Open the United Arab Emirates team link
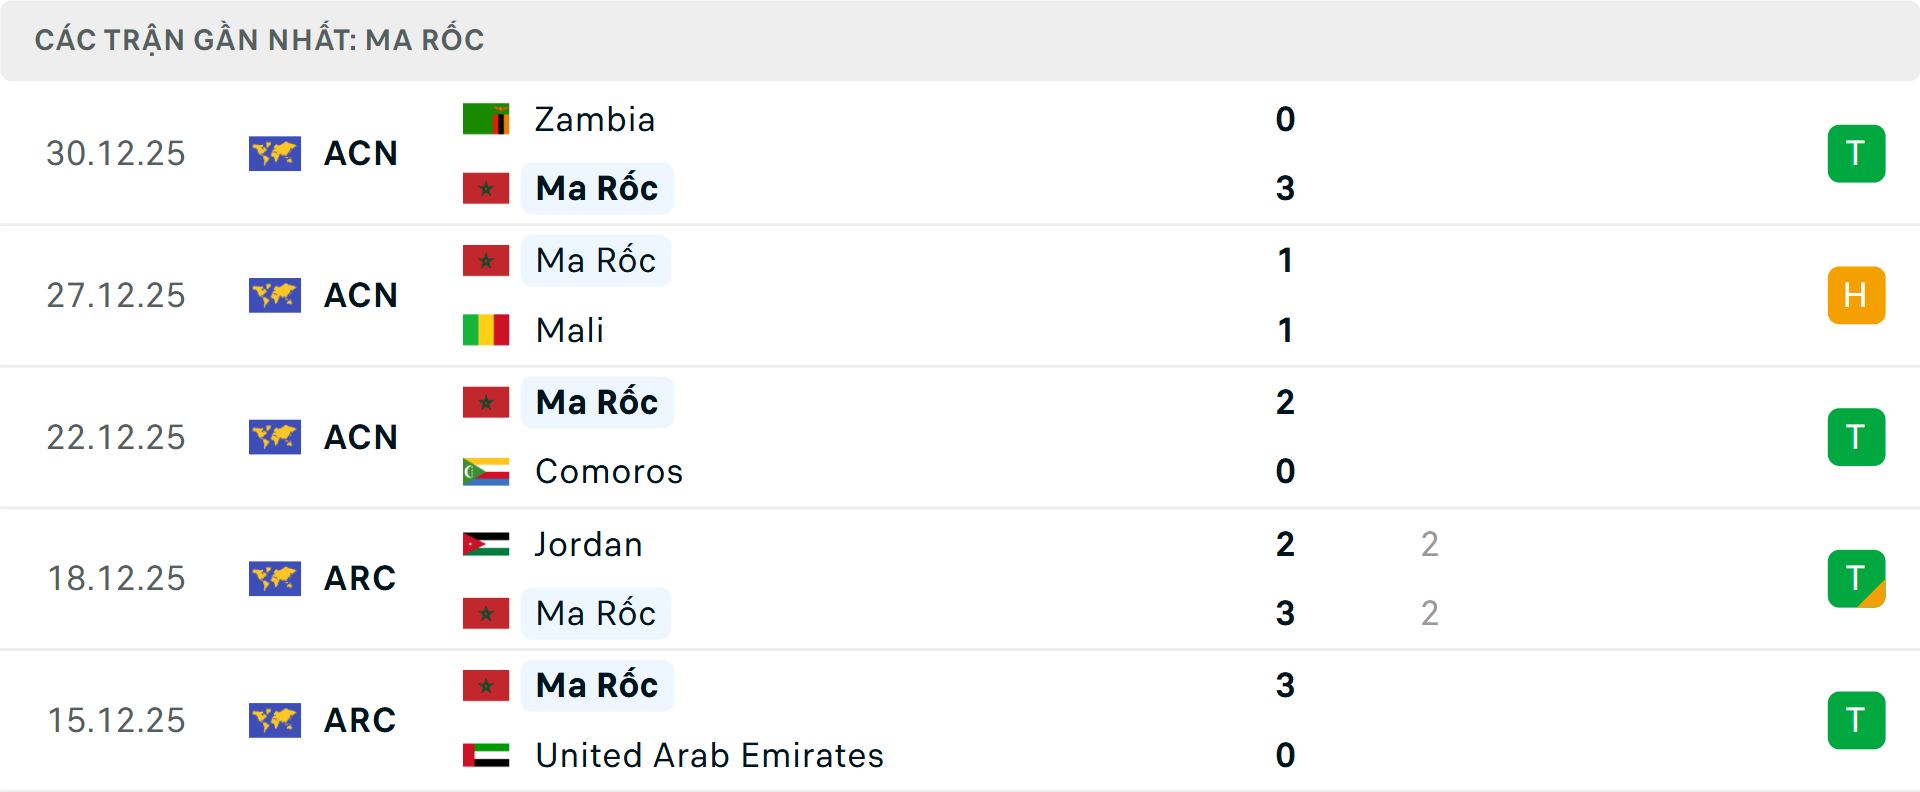This screenshot has height=792, width=1920. point(710,755)
